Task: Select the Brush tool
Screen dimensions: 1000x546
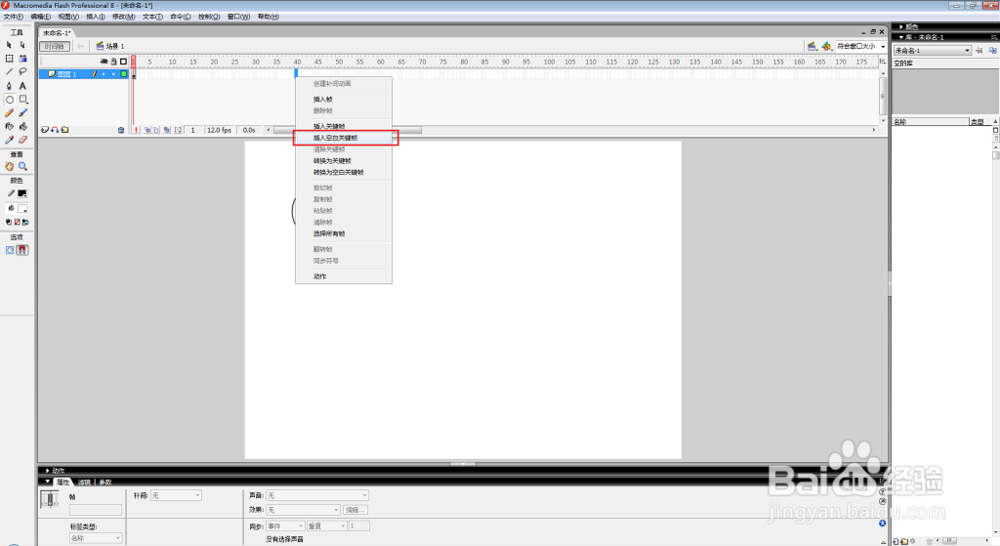Action: coord(22,113)
